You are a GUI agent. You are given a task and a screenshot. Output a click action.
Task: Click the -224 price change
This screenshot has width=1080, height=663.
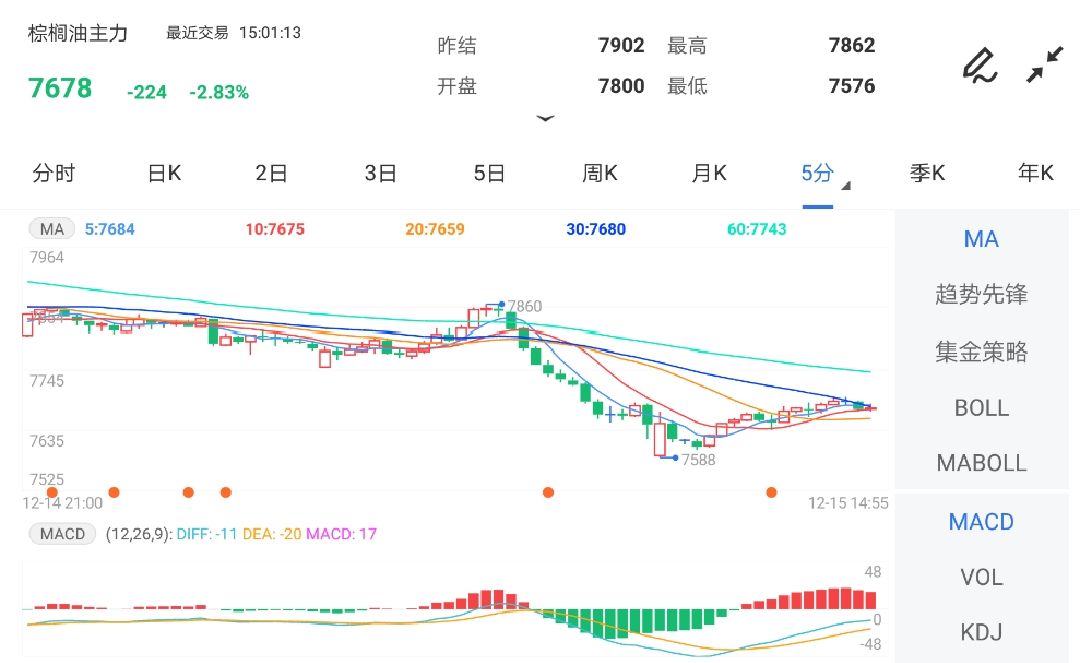coord(147,92)
